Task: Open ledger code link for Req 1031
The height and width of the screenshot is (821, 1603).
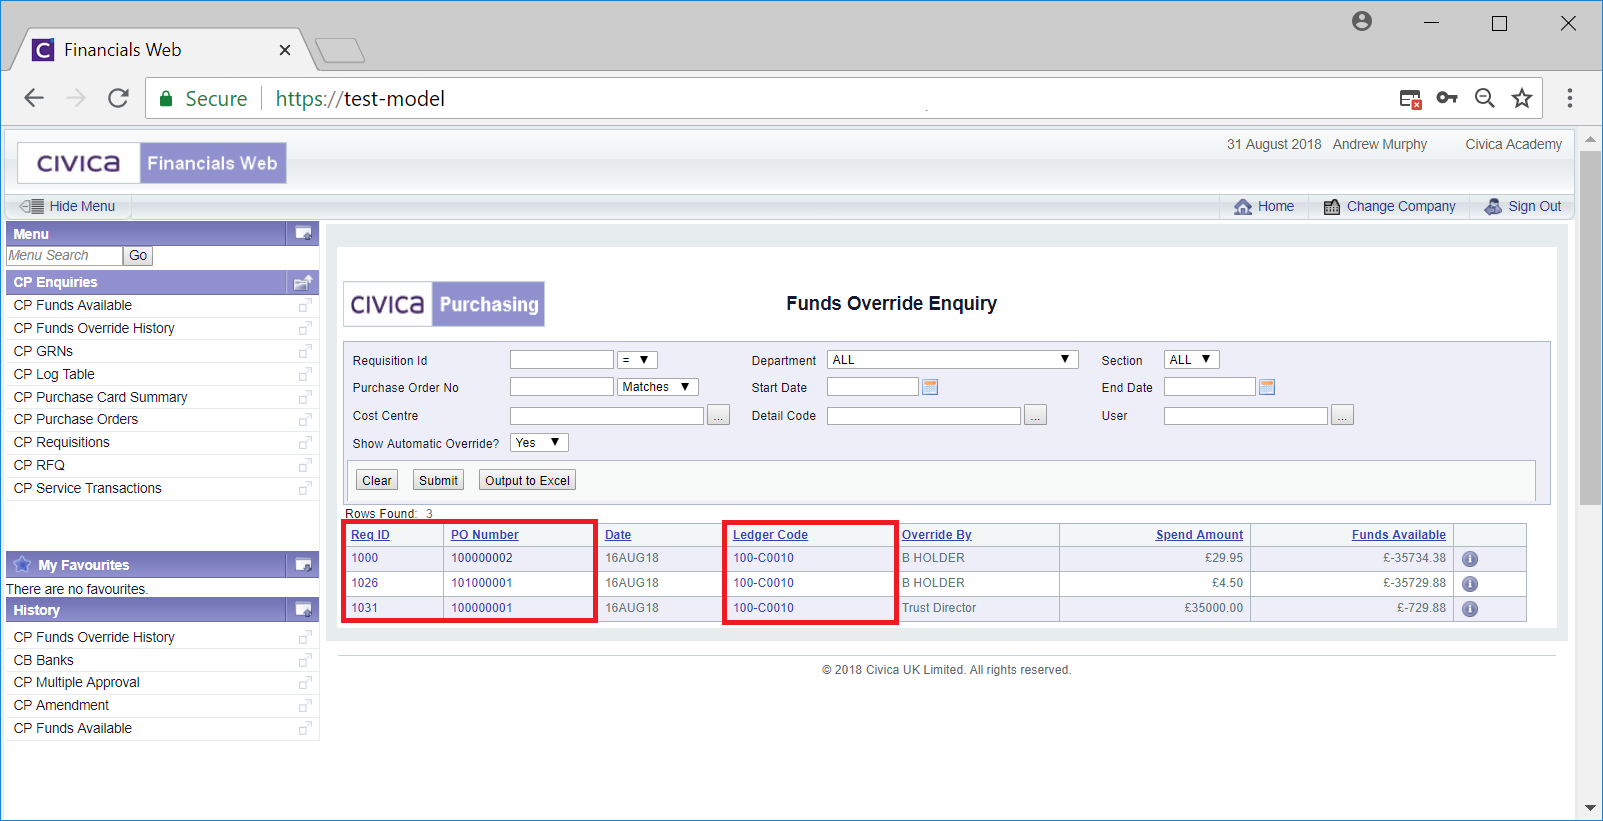Action: pos(763,608)
